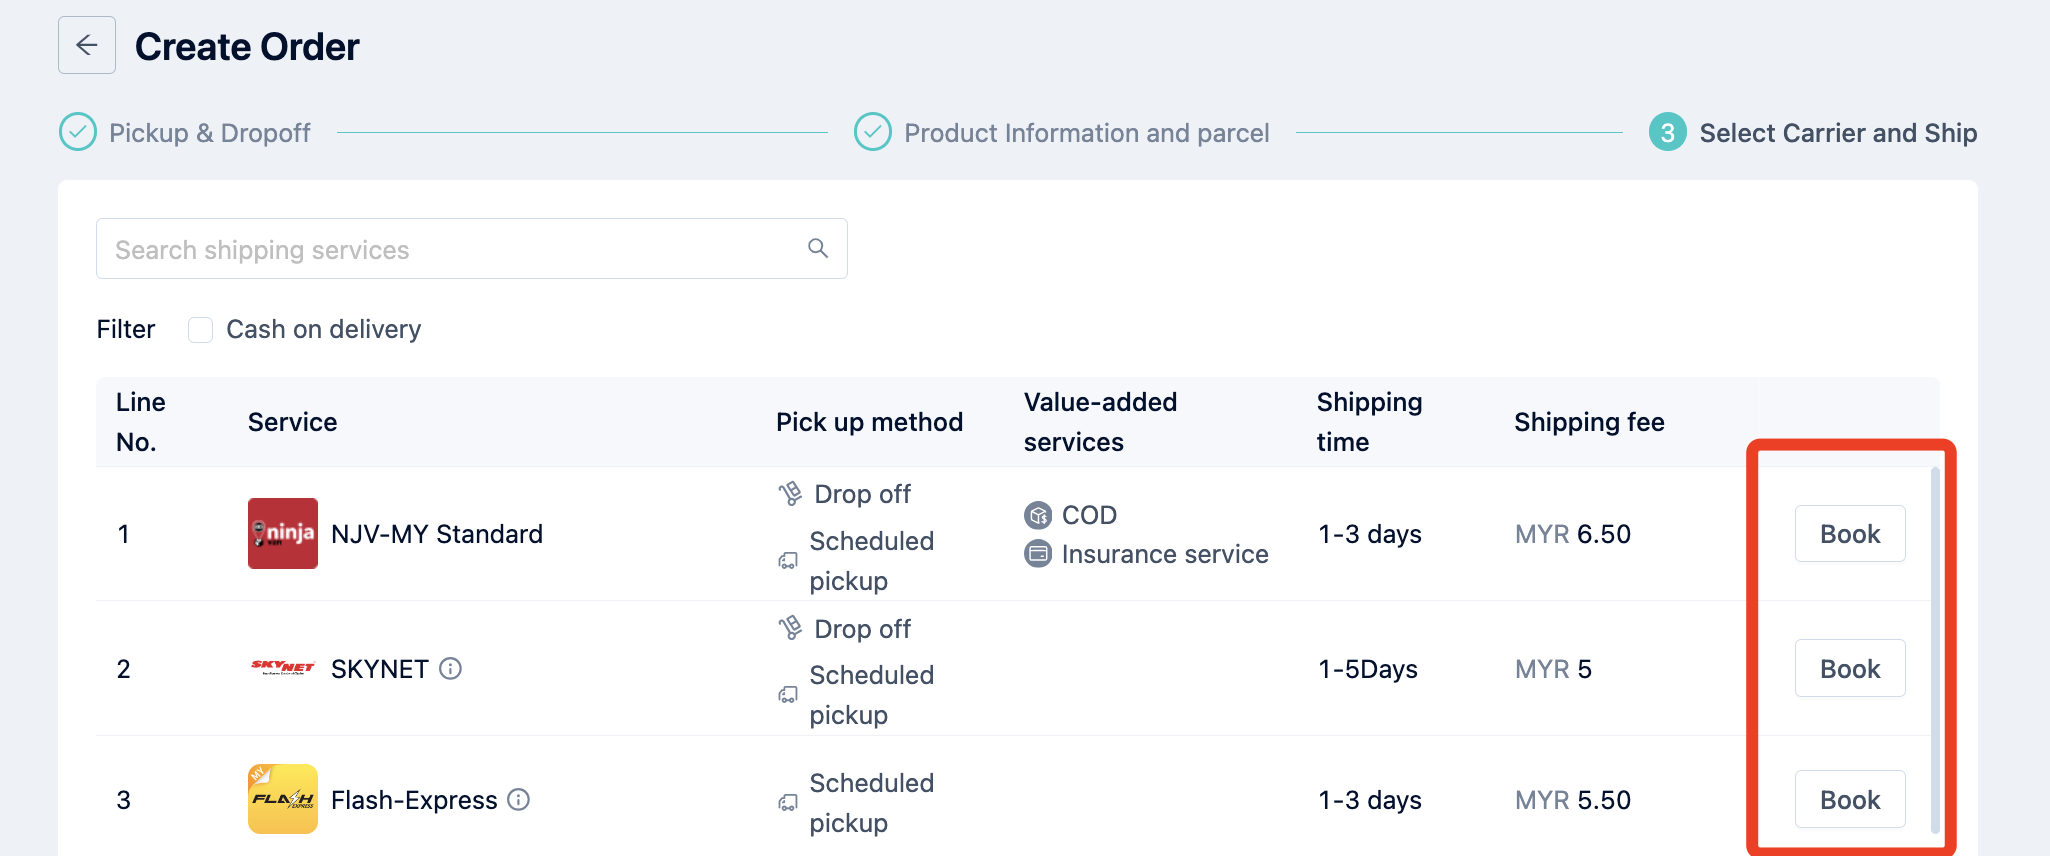The width and height of the screenshot is (2050, 856).
Task: Click the MYR 5.50 shipping fee
Action: (1573, 800)
